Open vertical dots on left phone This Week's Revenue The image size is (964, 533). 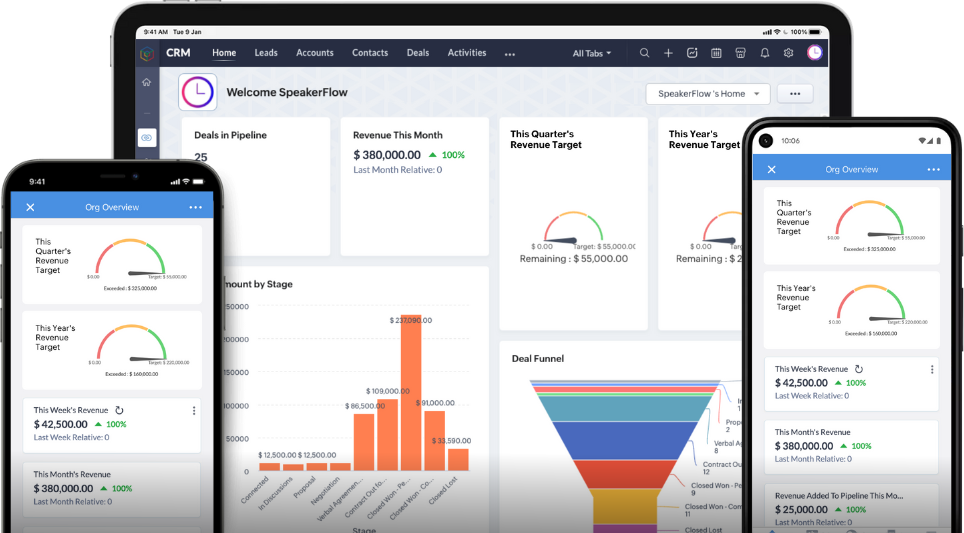[194, 411]
